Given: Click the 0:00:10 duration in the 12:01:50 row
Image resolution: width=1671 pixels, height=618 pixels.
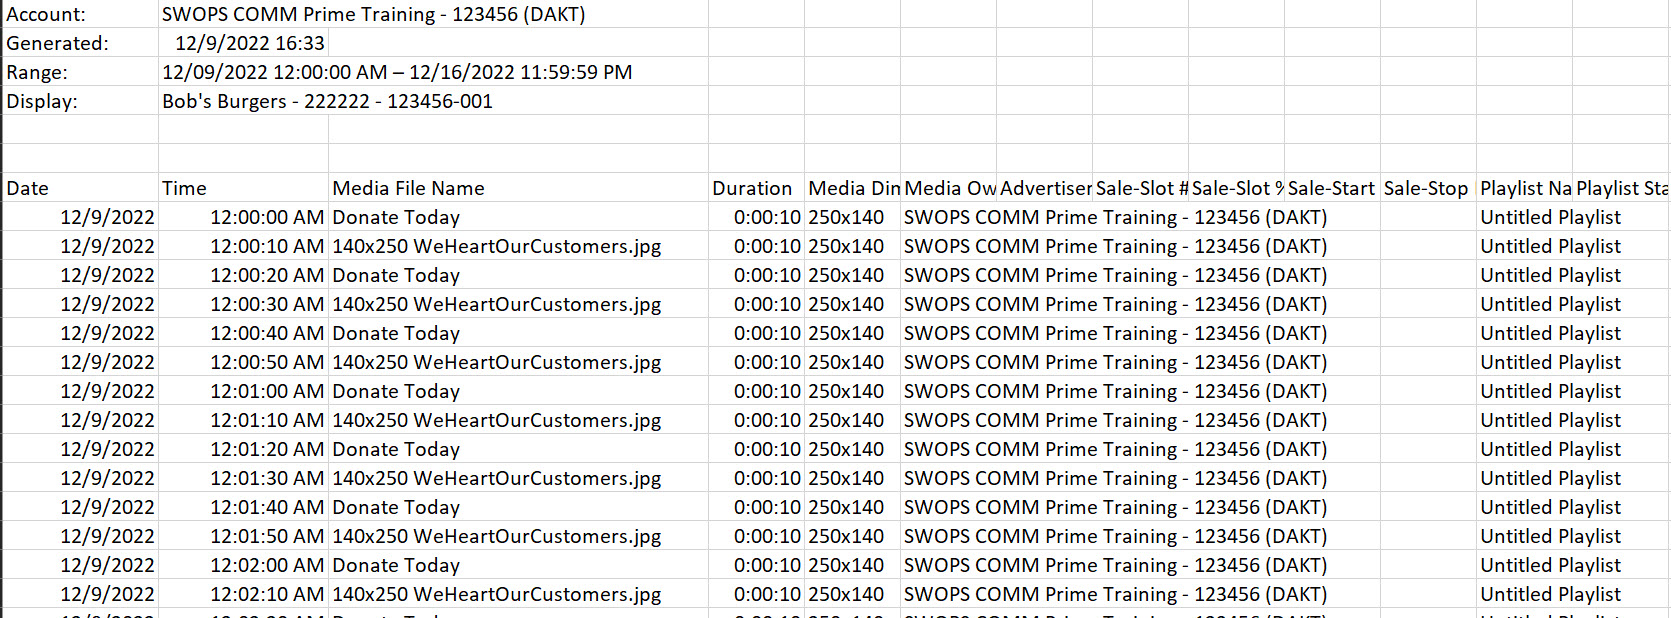Looking at the screenshot, I should (767, 537).
